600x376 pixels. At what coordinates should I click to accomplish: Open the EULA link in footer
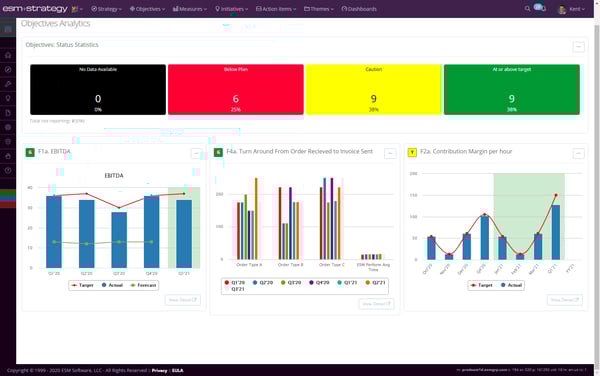point(177,370)
